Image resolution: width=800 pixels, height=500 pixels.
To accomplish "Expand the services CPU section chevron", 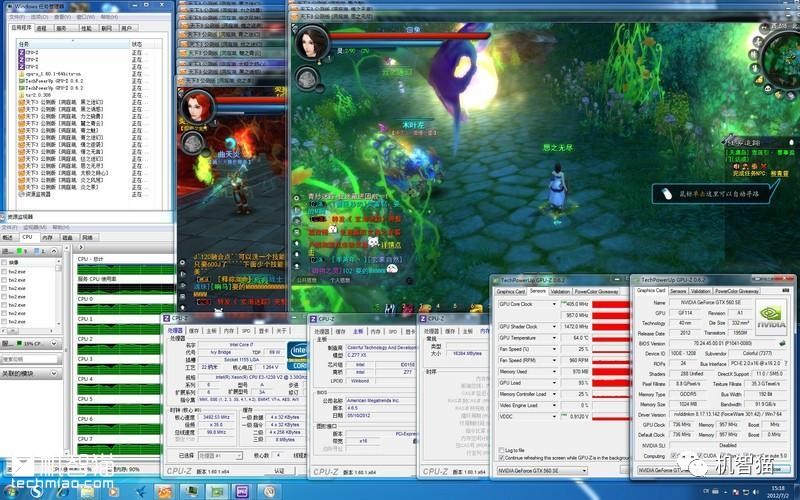I will tap(53, 343).
